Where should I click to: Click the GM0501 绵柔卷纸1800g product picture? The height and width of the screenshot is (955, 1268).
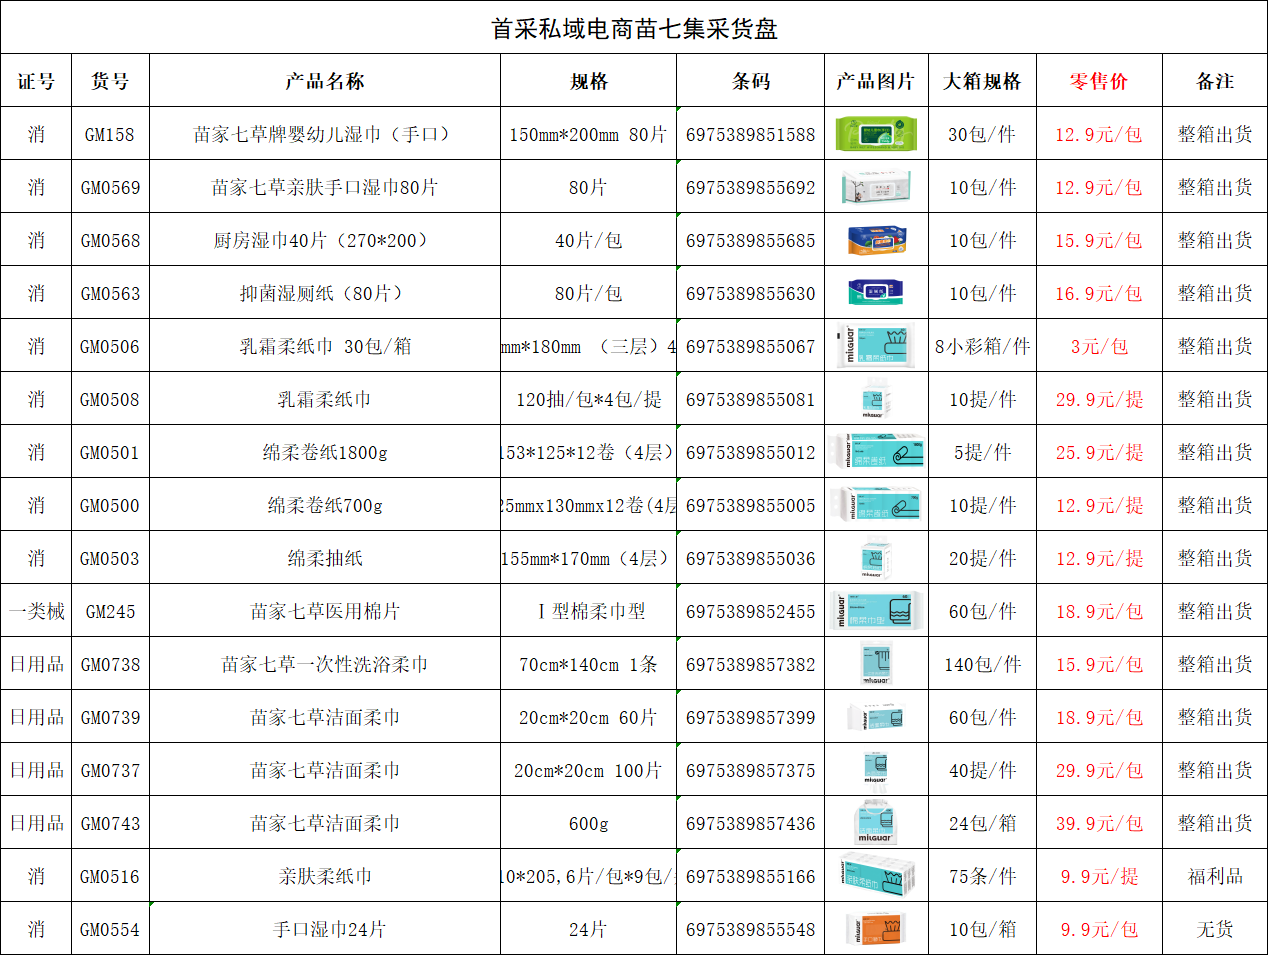[876, 452]
